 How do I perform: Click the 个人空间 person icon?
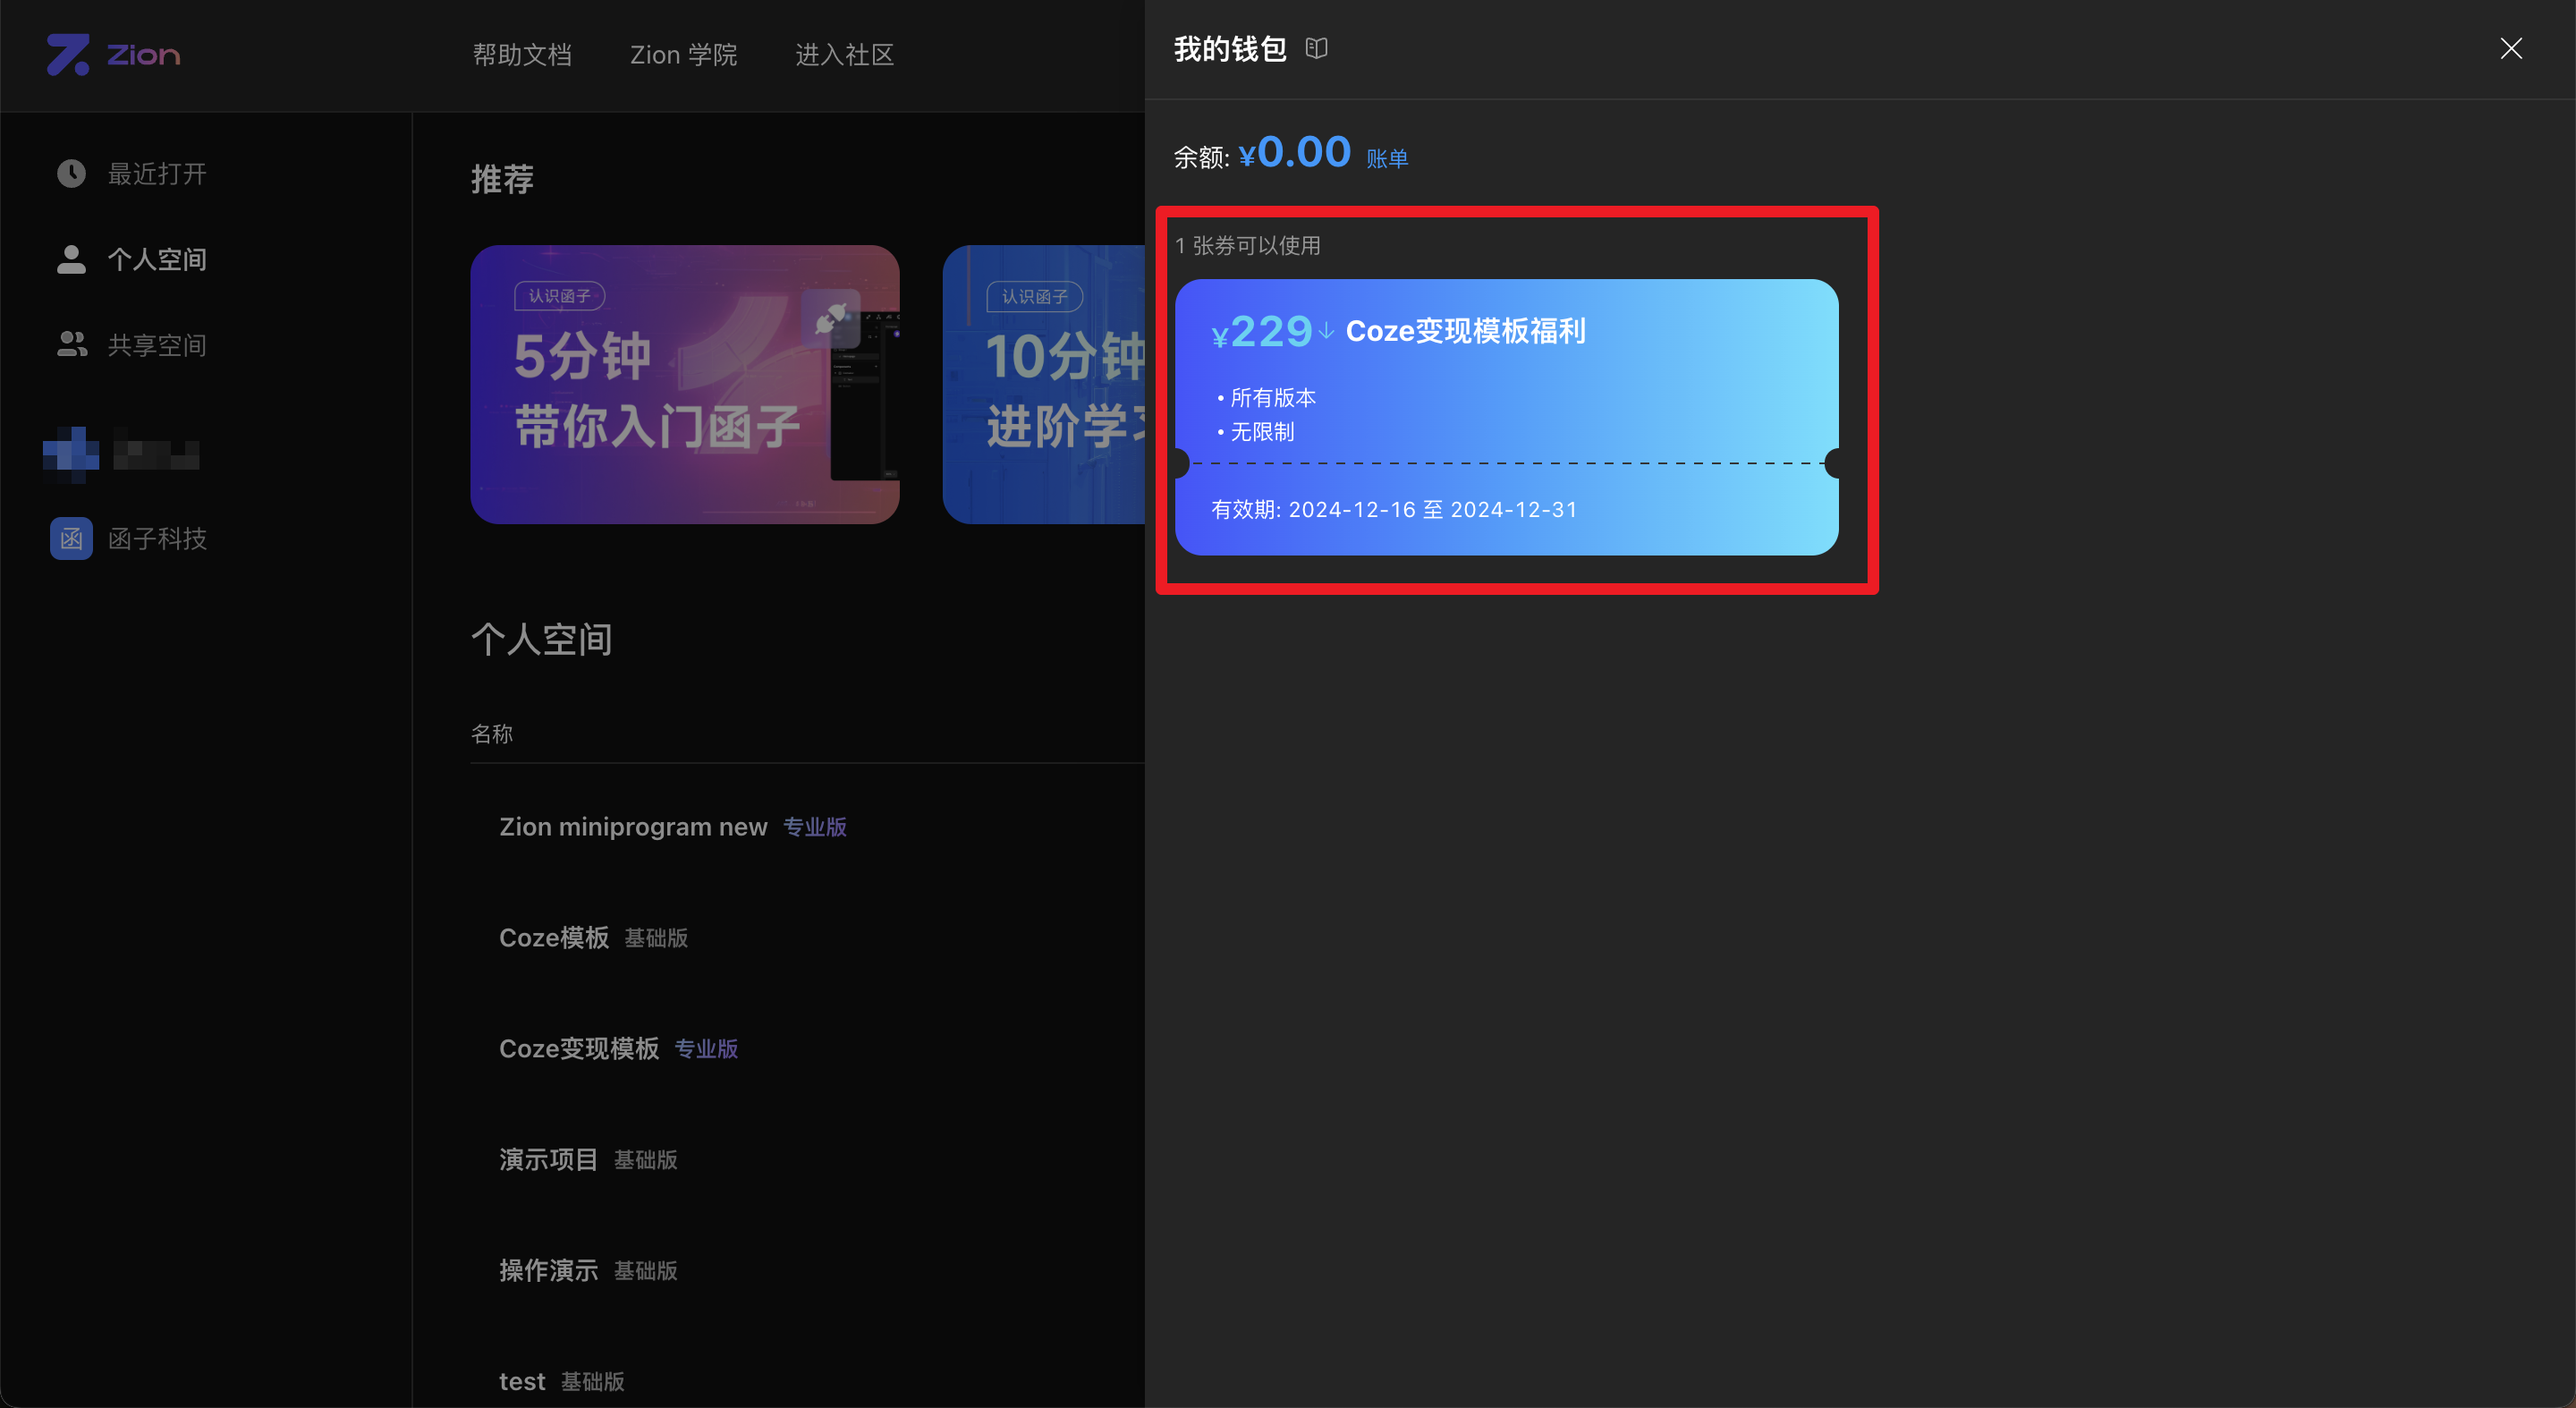coord(71,259)
